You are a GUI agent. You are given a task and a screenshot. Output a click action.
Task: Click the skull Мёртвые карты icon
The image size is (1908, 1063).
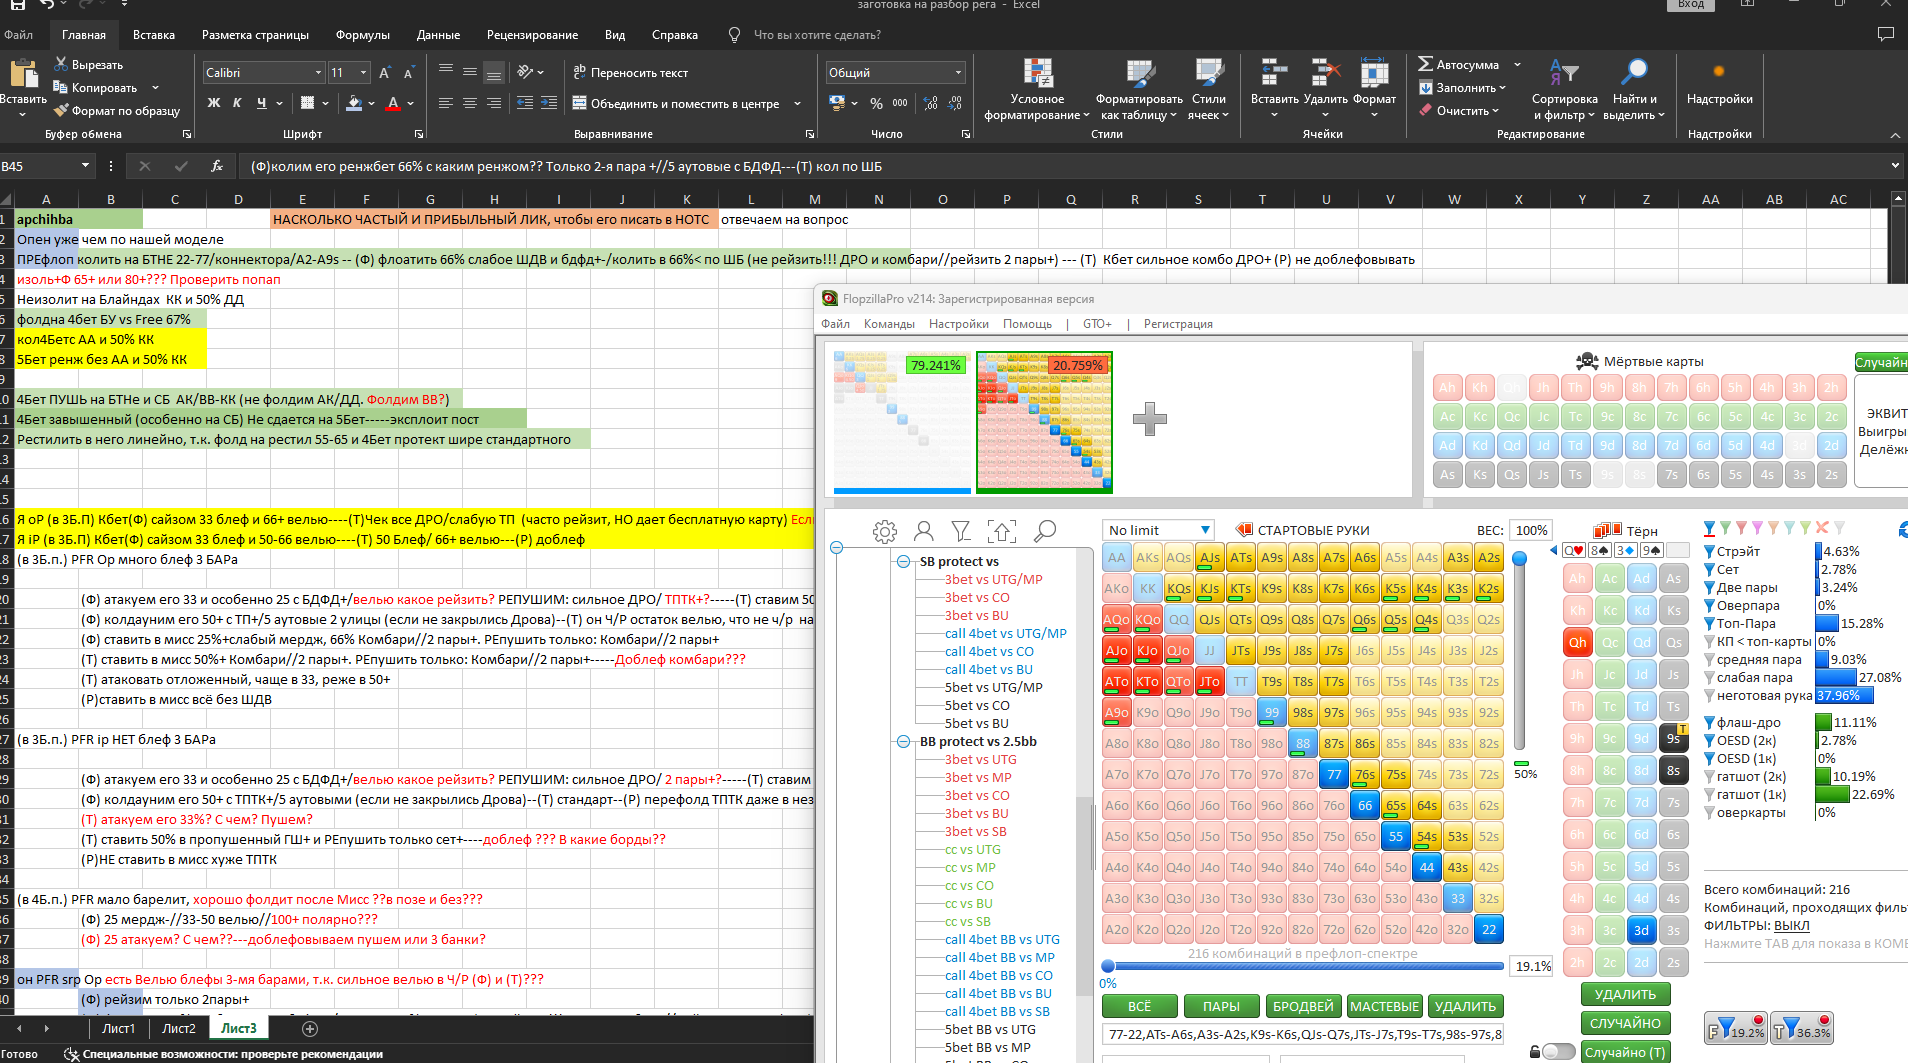point(1587,361)
